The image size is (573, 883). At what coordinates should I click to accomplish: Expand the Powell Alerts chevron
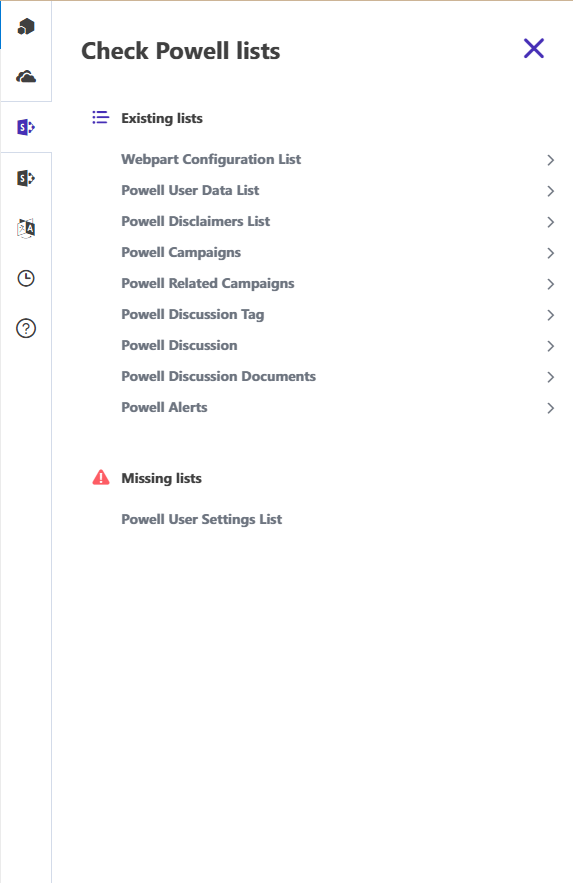click(550, 408)
